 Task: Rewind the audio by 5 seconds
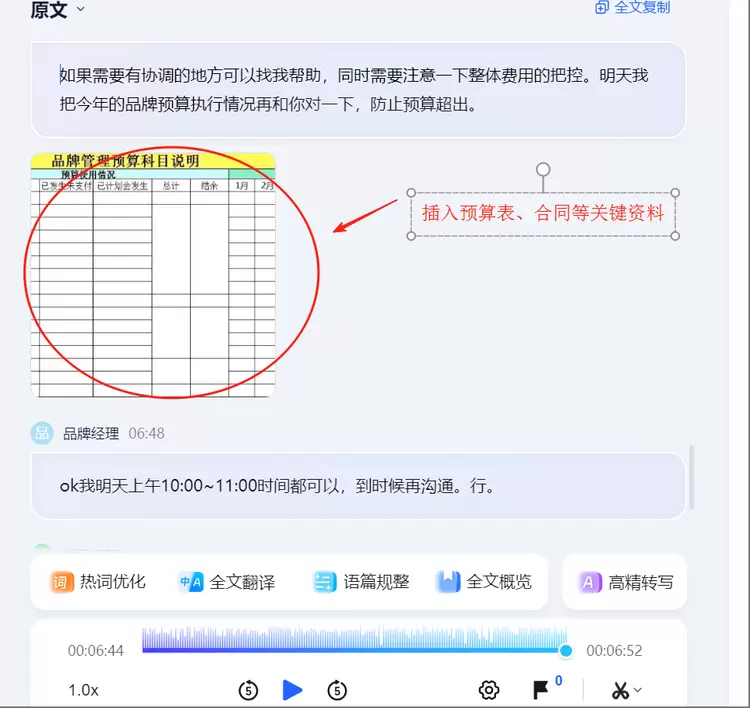(x=248, y=690)
